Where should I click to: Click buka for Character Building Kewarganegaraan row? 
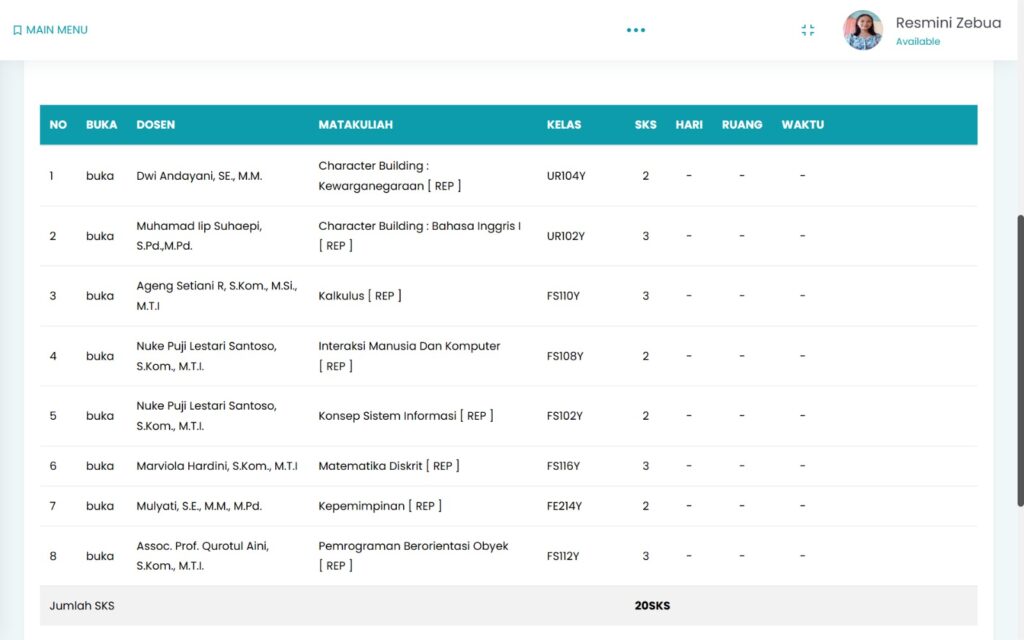pos(100,176)
